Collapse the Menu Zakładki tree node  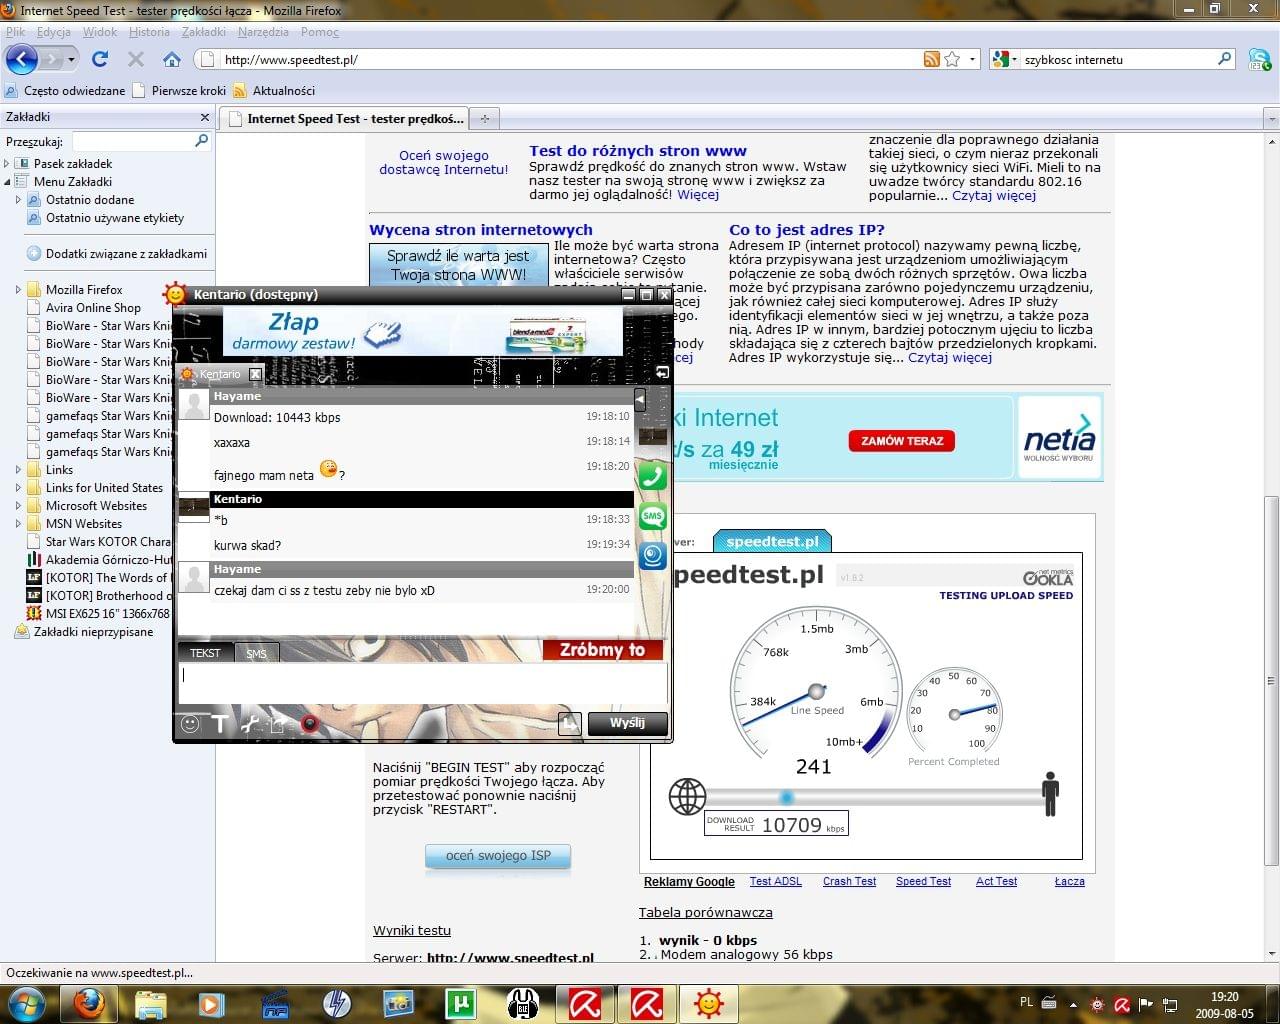[7, 182]
